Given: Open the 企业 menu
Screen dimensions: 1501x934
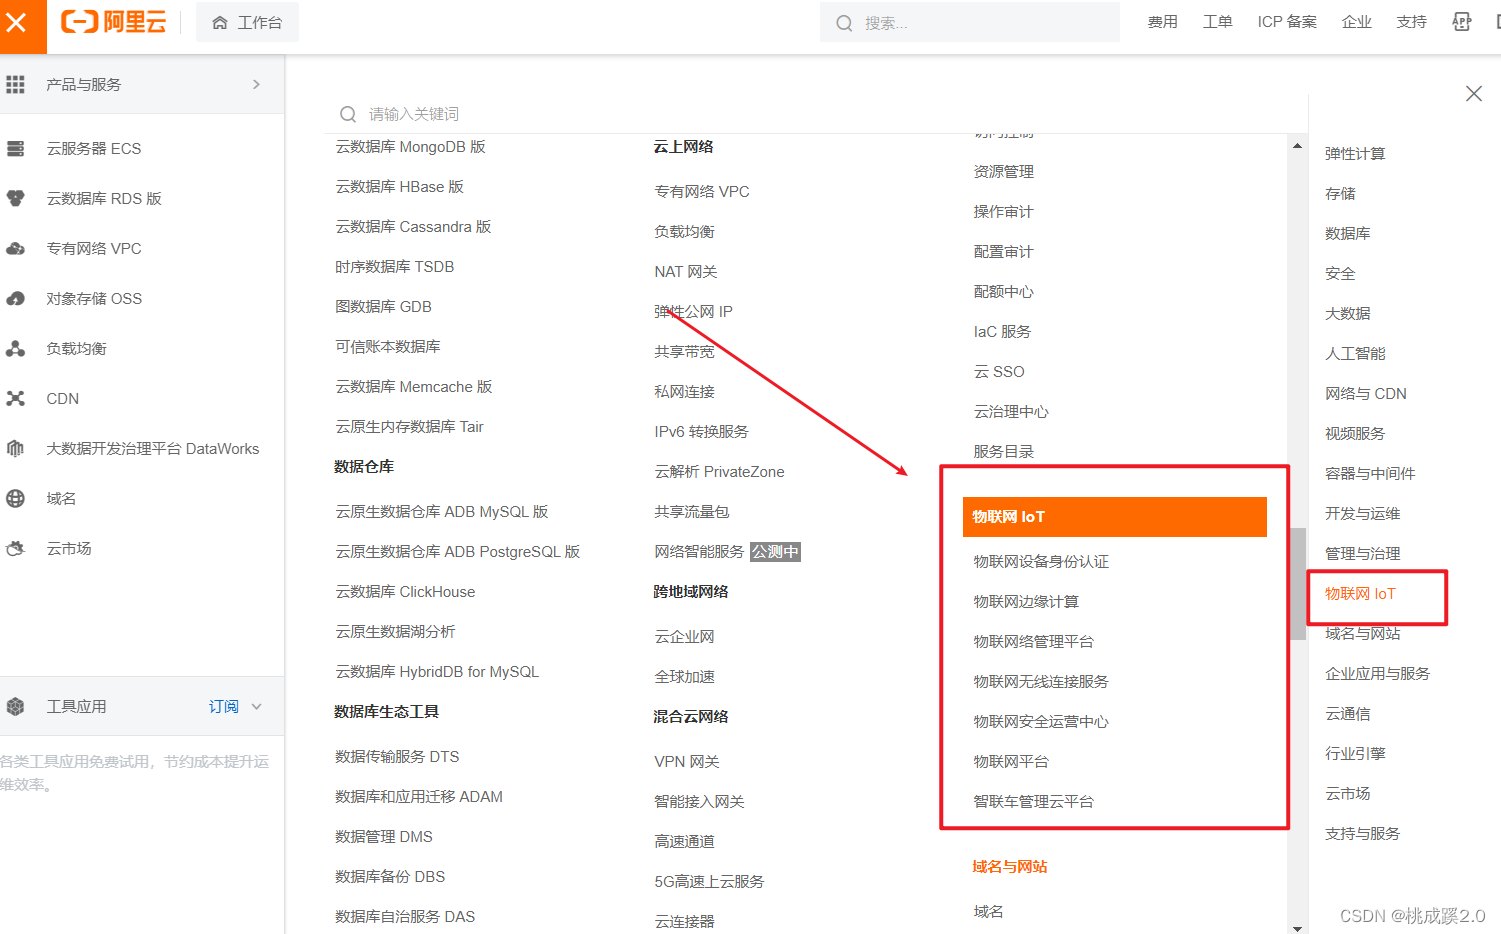Looking at the screenshot, I should 1356,22.
